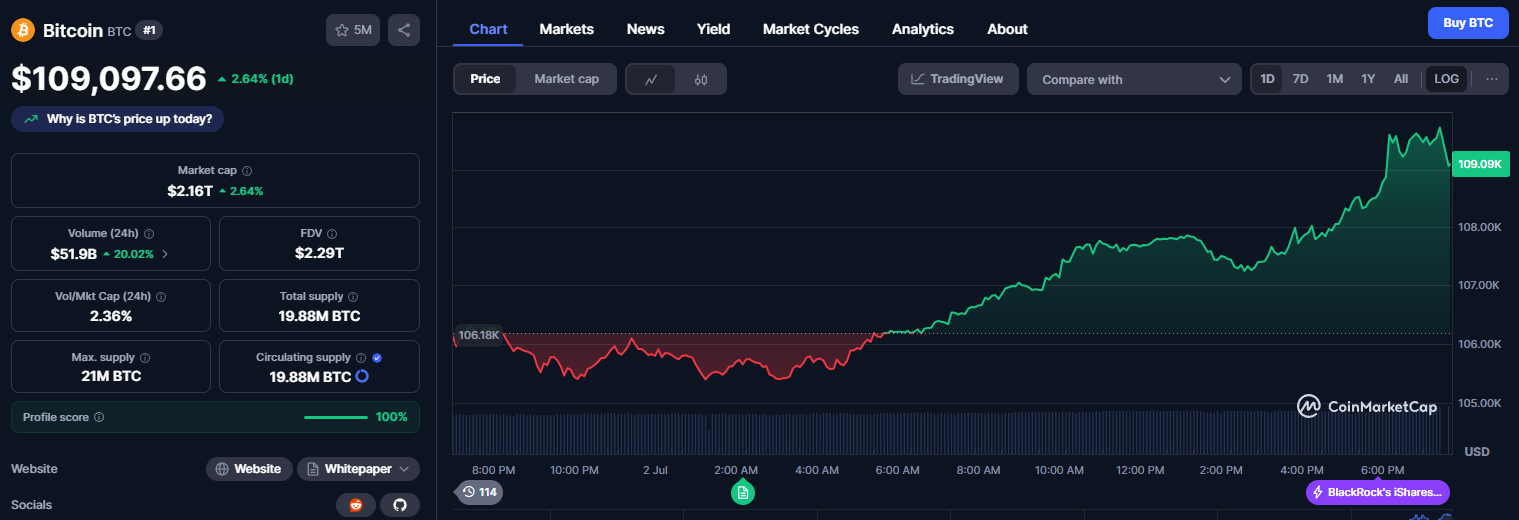Select Market cap chart mode

566,79
